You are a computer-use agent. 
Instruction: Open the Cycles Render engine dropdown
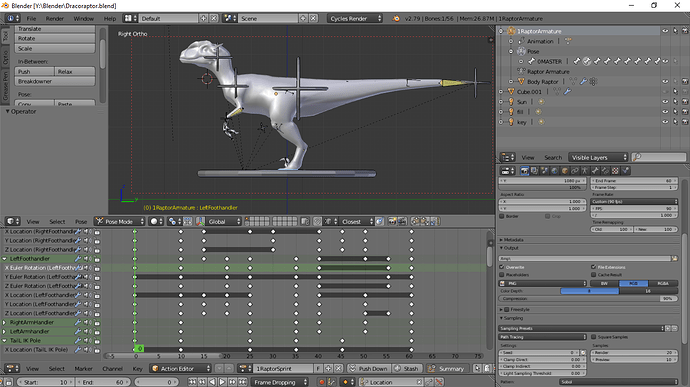(x=355, y=18)
